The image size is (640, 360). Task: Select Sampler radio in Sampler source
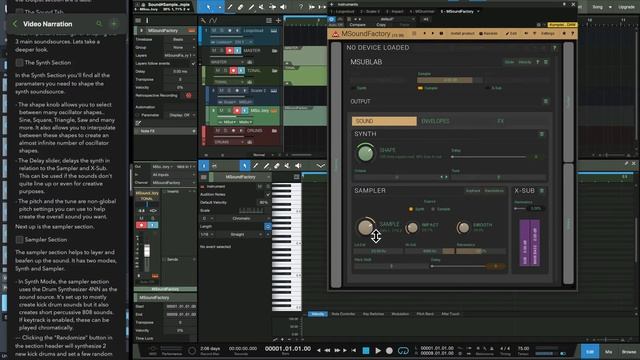pyautogui.click(x=433, y=209)
